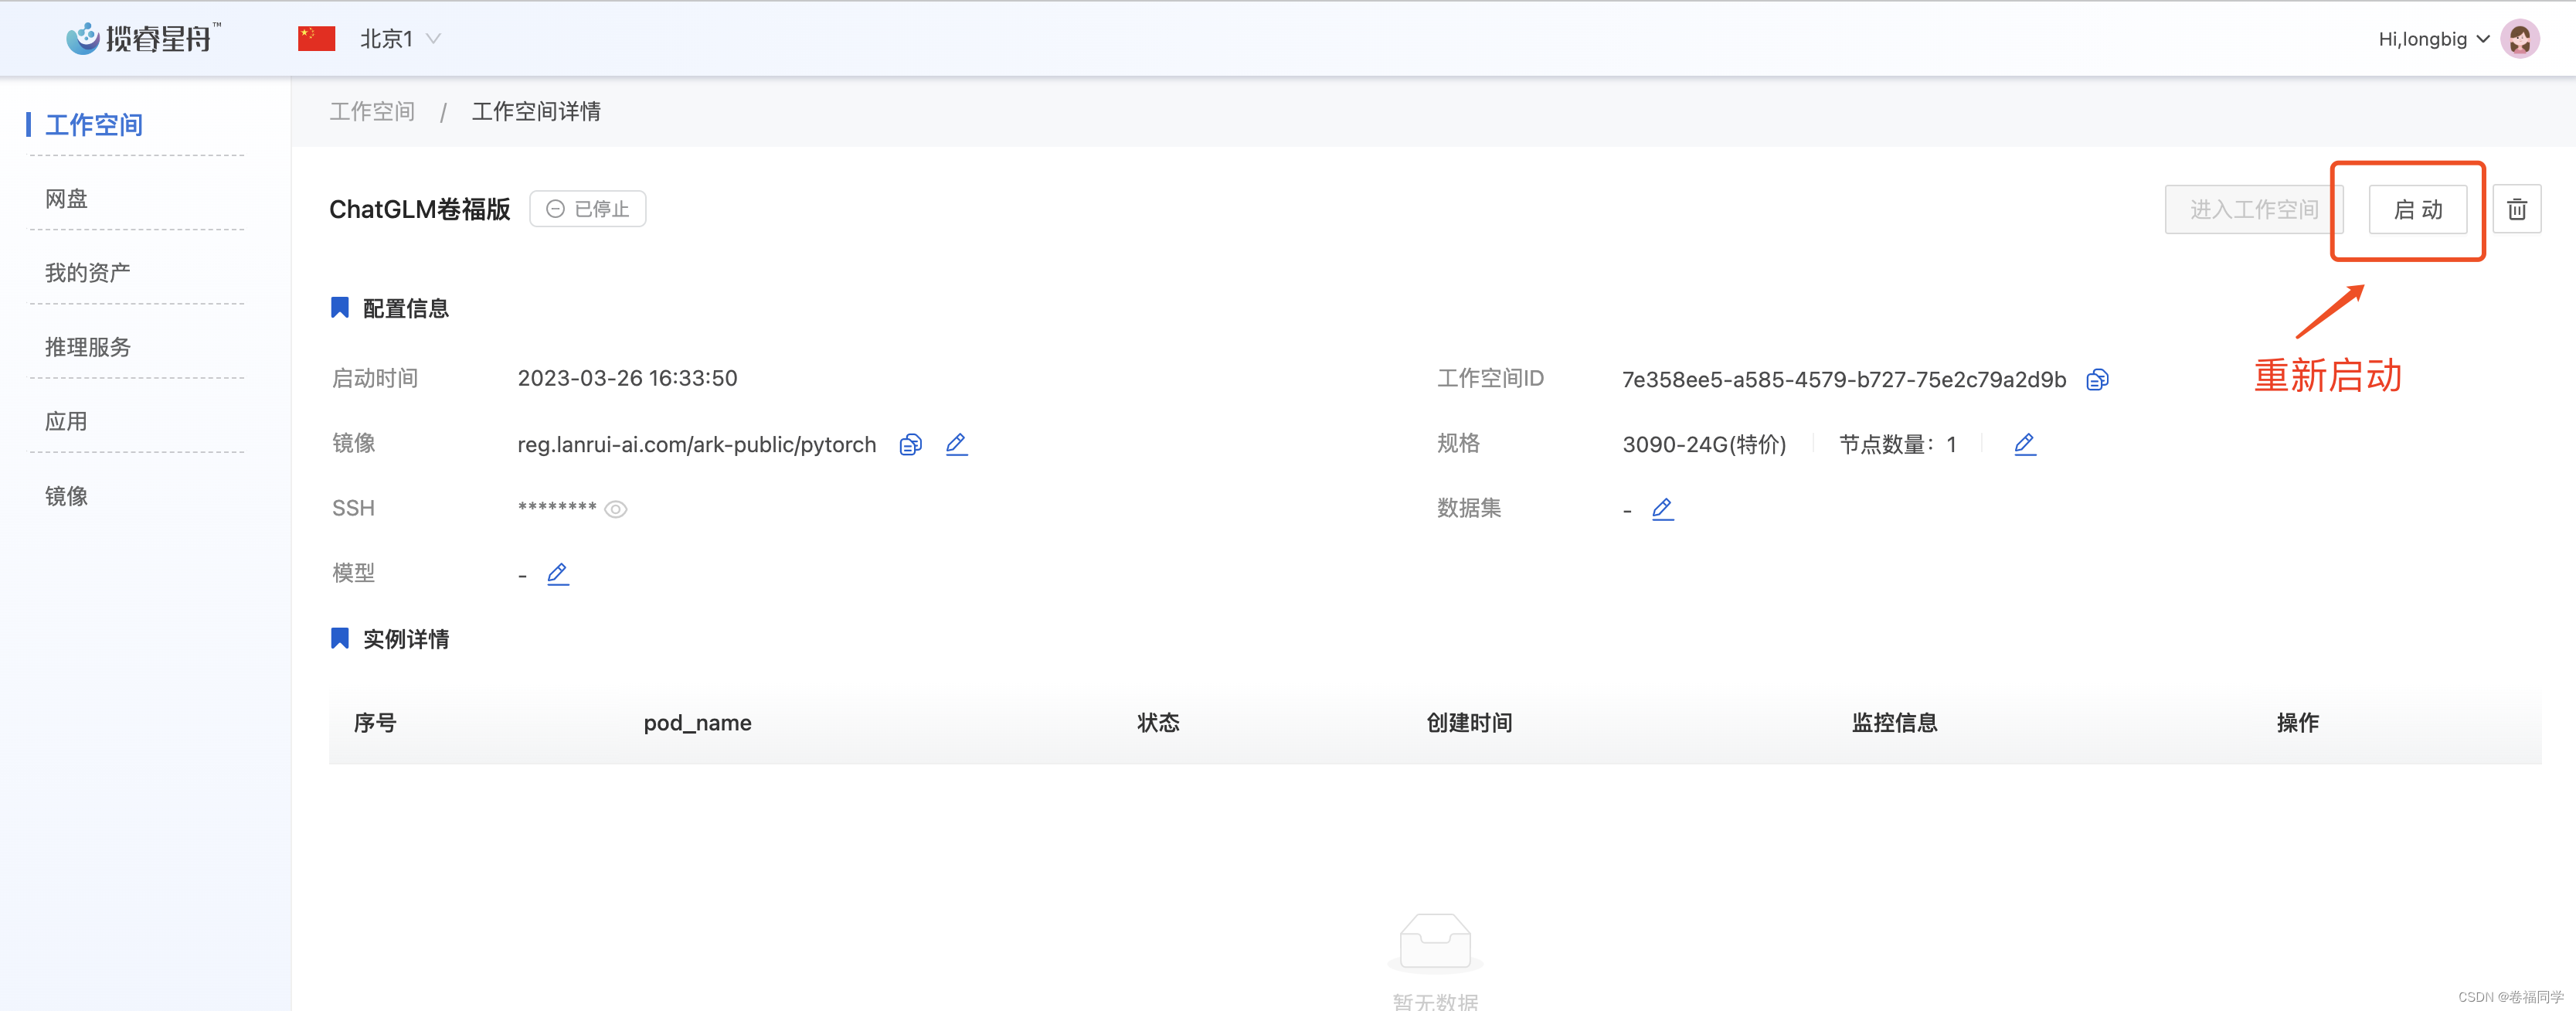Click the 3090-24G(特价) spec text
2576x1011 pixels.
point(1704,444)
